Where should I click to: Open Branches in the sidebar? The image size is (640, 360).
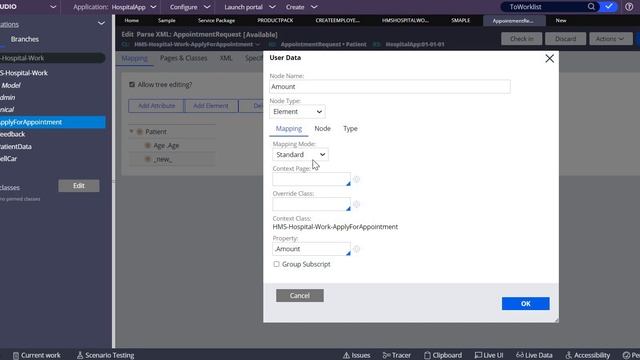click(24, 39)
